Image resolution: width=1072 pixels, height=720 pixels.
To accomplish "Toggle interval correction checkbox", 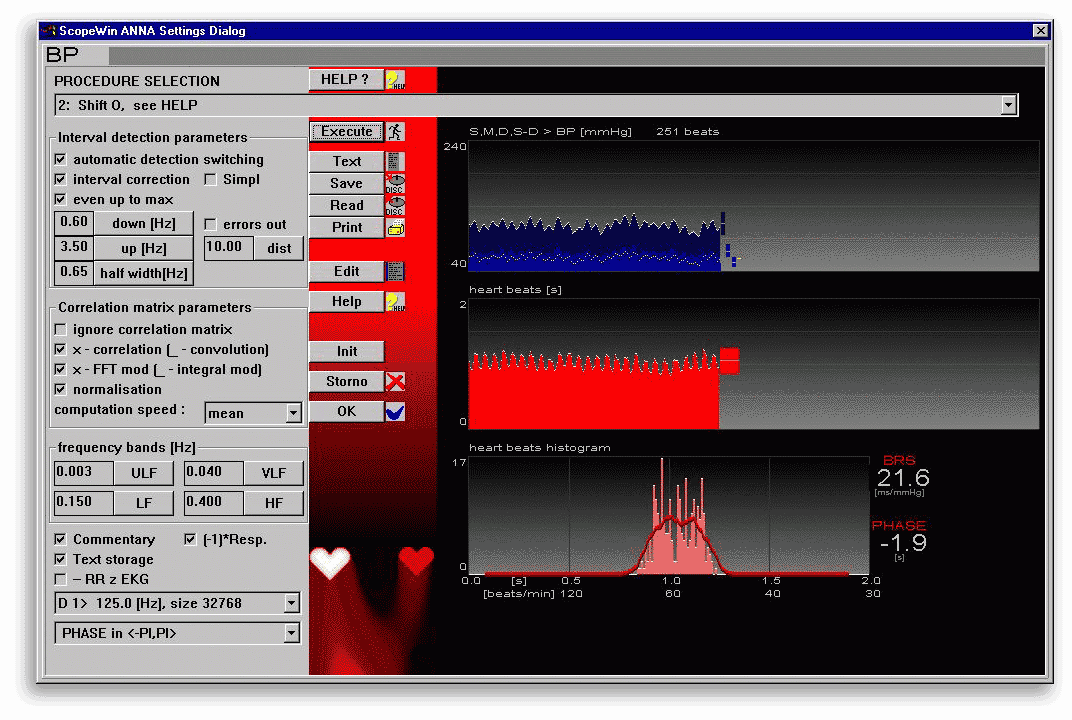I will (61, 179).
